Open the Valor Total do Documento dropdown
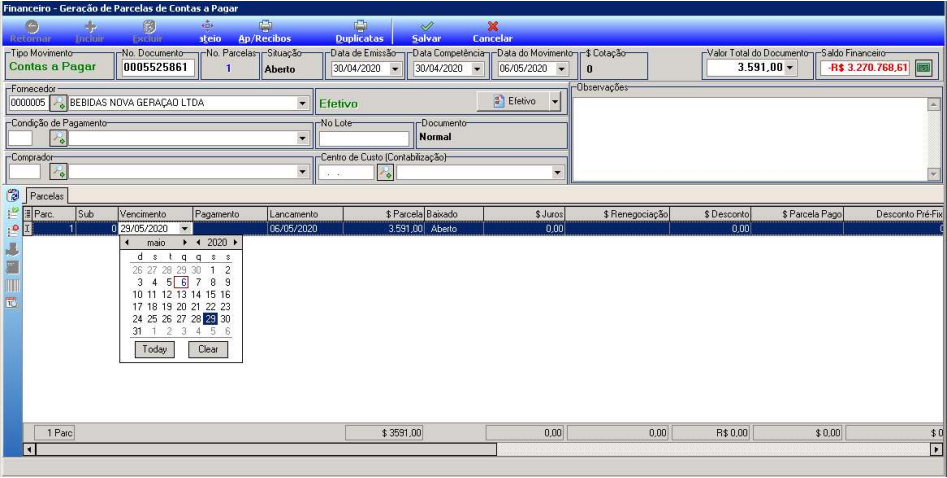The image size is (947, 478). (x=789, y=68)
